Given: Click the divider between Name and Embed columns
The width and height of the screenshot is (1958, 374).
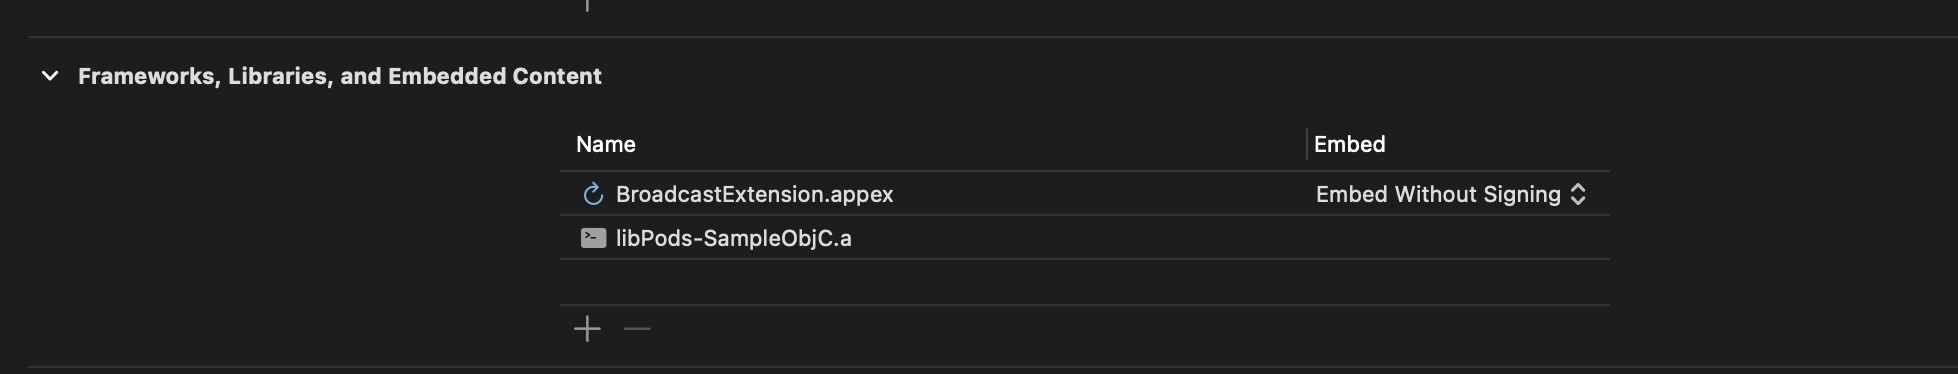Looking at the screenshot, I should pyautogui.click(x=1307, y=144).
